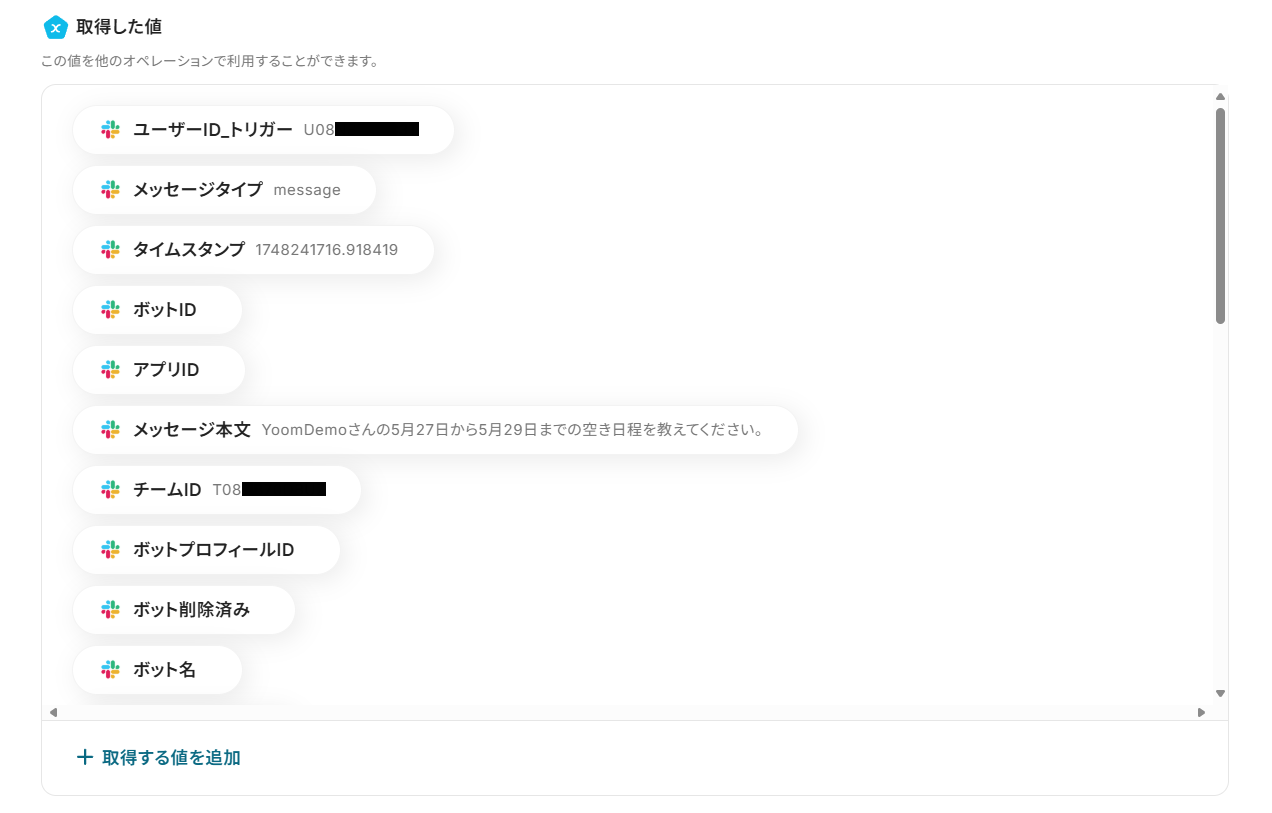Click the Slack icon beside ボットID

(110, 310)
